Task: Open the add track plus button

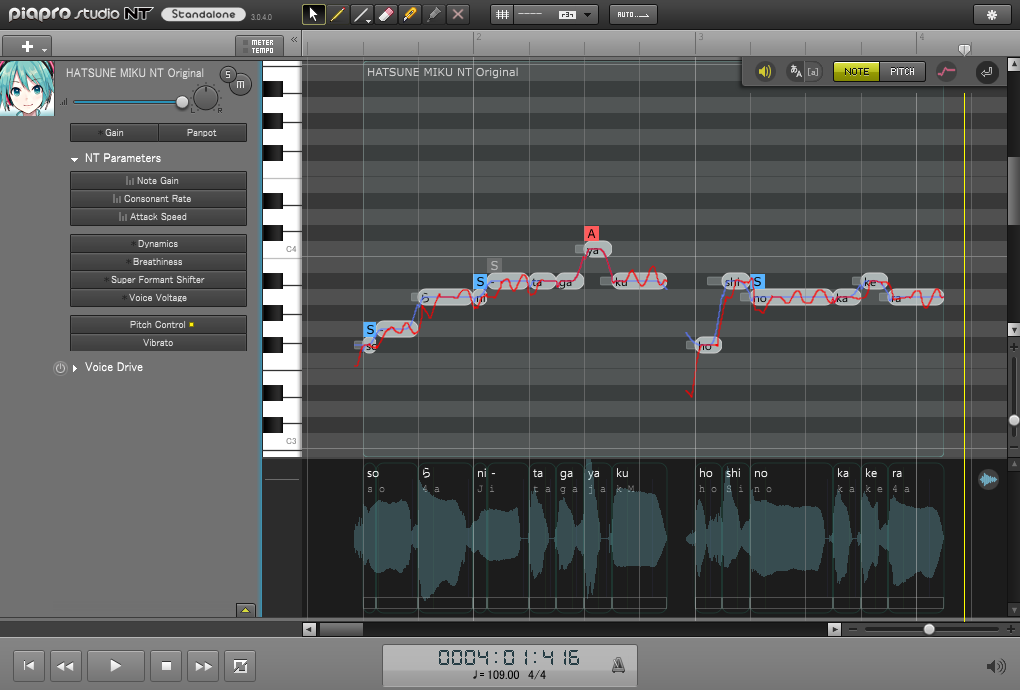Action: tap(27, 46)
